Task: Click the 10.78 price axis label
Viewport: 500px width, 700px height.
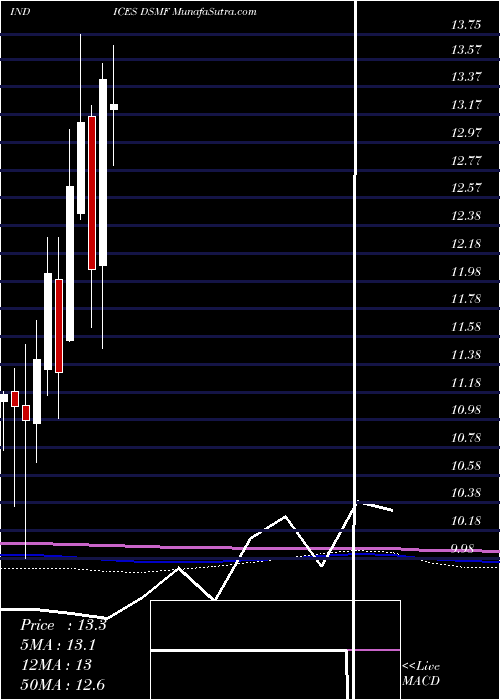Action: (x=466, y=438)
